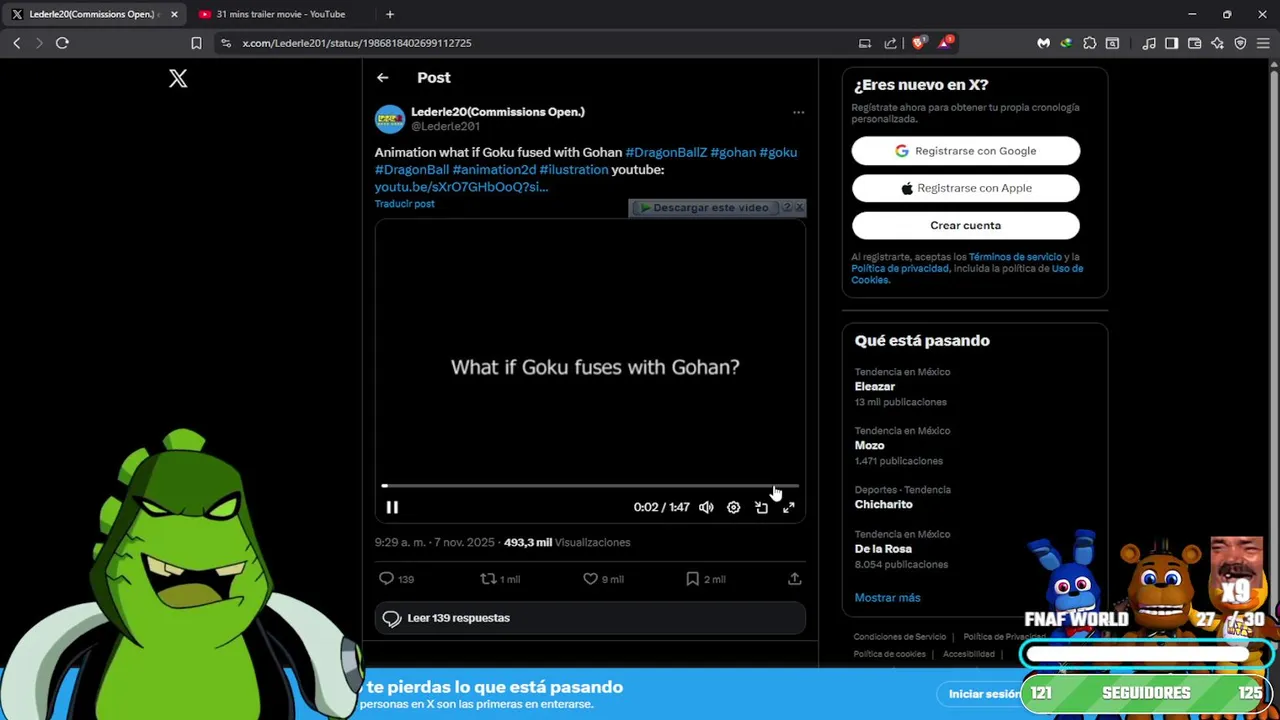Image resolution: width=1280 pixels, height=720 pixels.
Task: Open Leer 139 respuestas
Action: 590,618
